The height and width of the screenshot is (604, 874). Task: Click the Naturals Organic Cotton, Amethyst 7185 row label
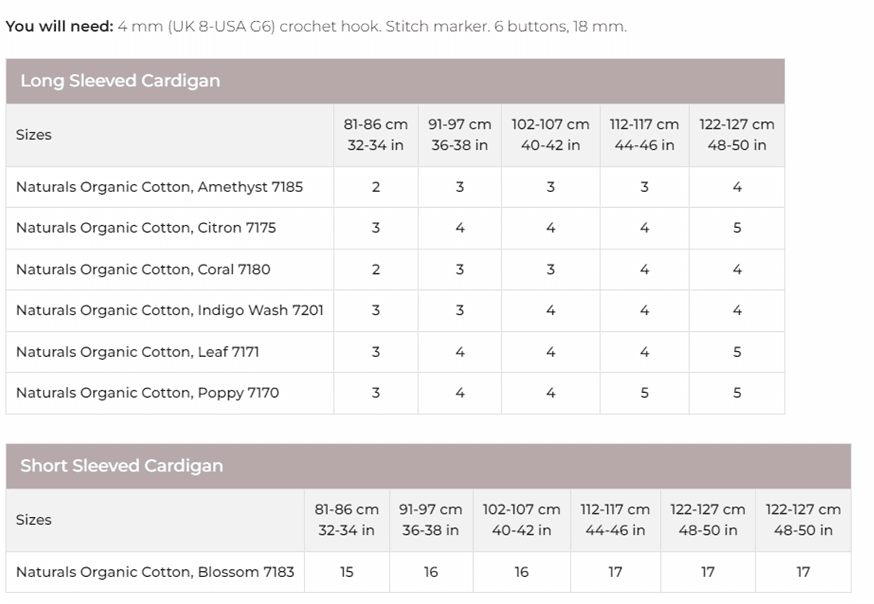click(x=152, y=187)
